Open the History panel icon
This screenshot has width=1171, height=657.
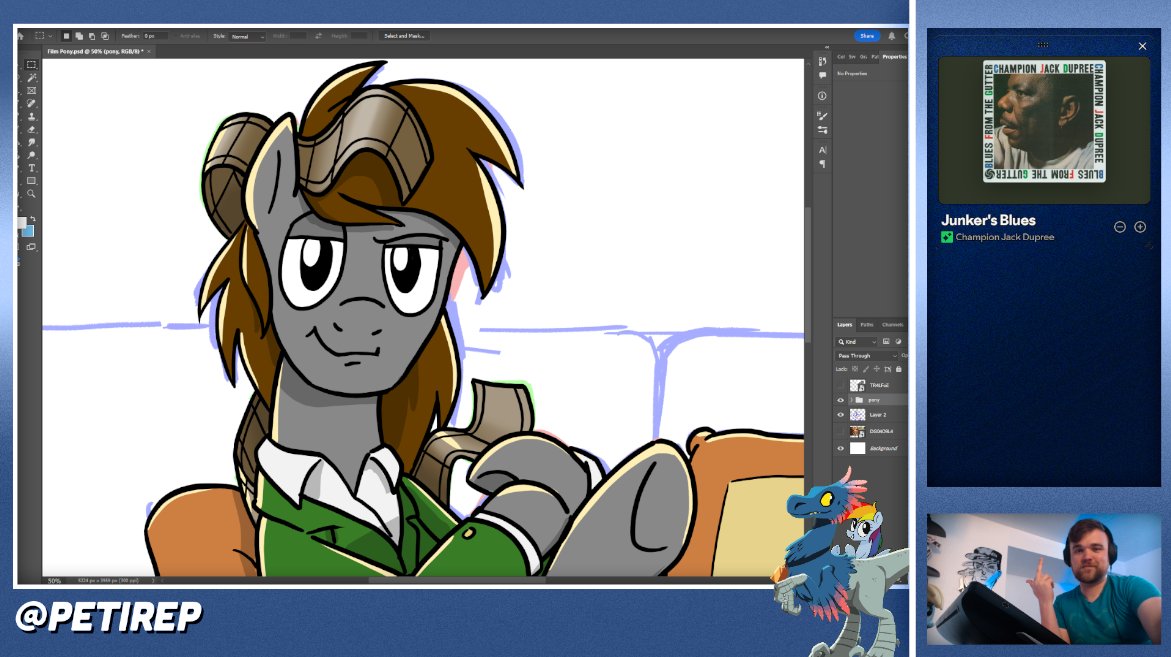coord(822,61)
